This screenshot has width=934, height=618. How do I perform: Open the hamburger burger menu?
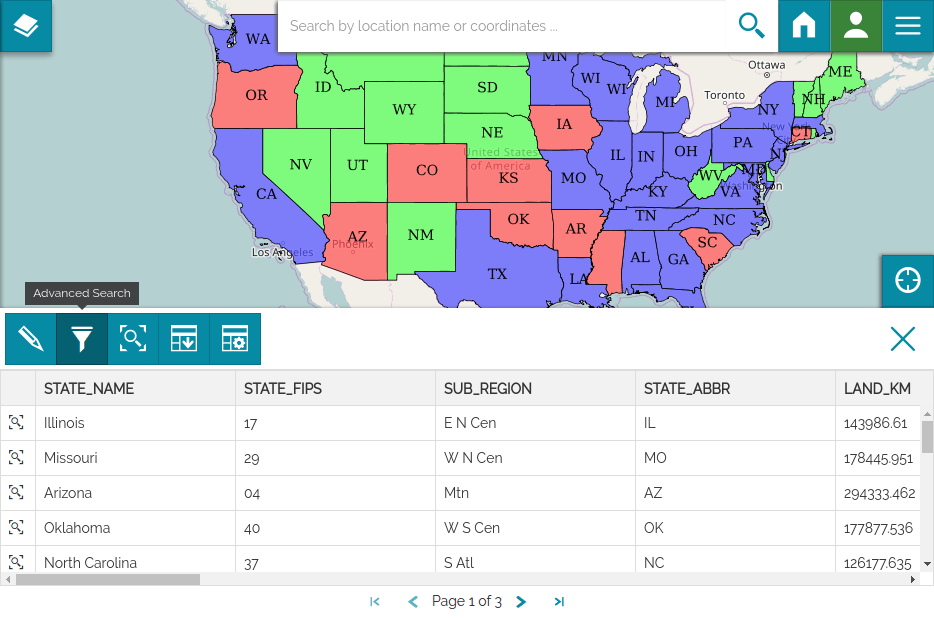pos(908,26)
